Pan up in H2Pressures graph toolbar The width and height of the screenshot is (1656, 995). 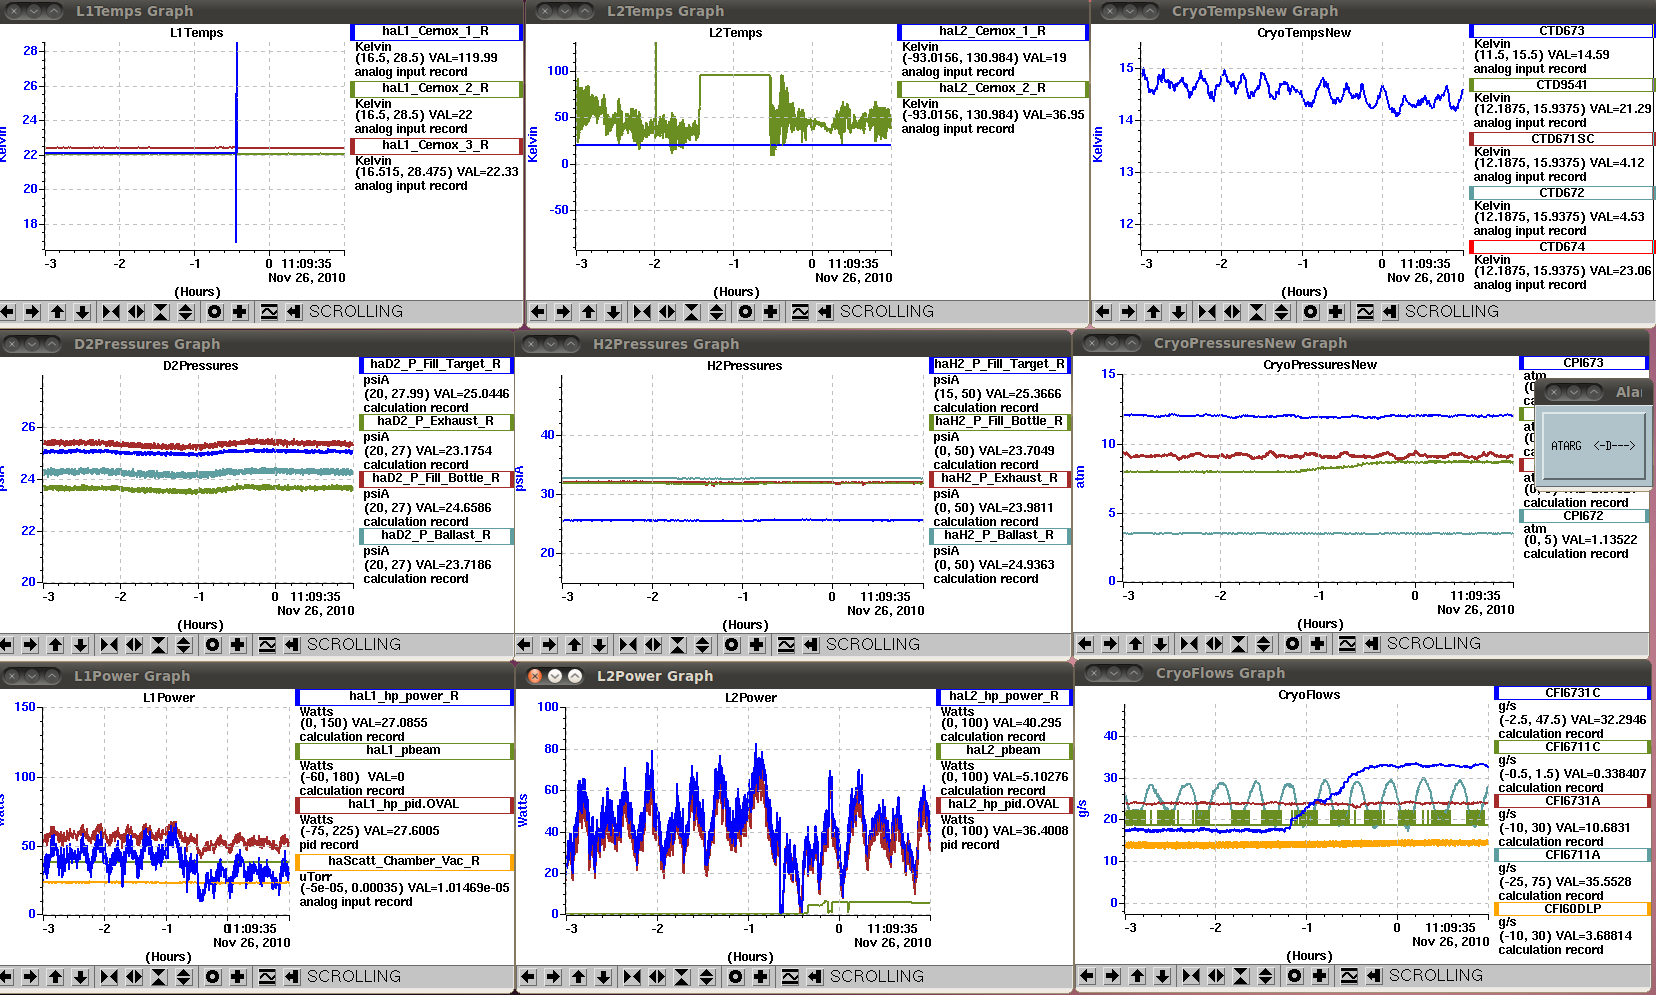pos(574,645)
